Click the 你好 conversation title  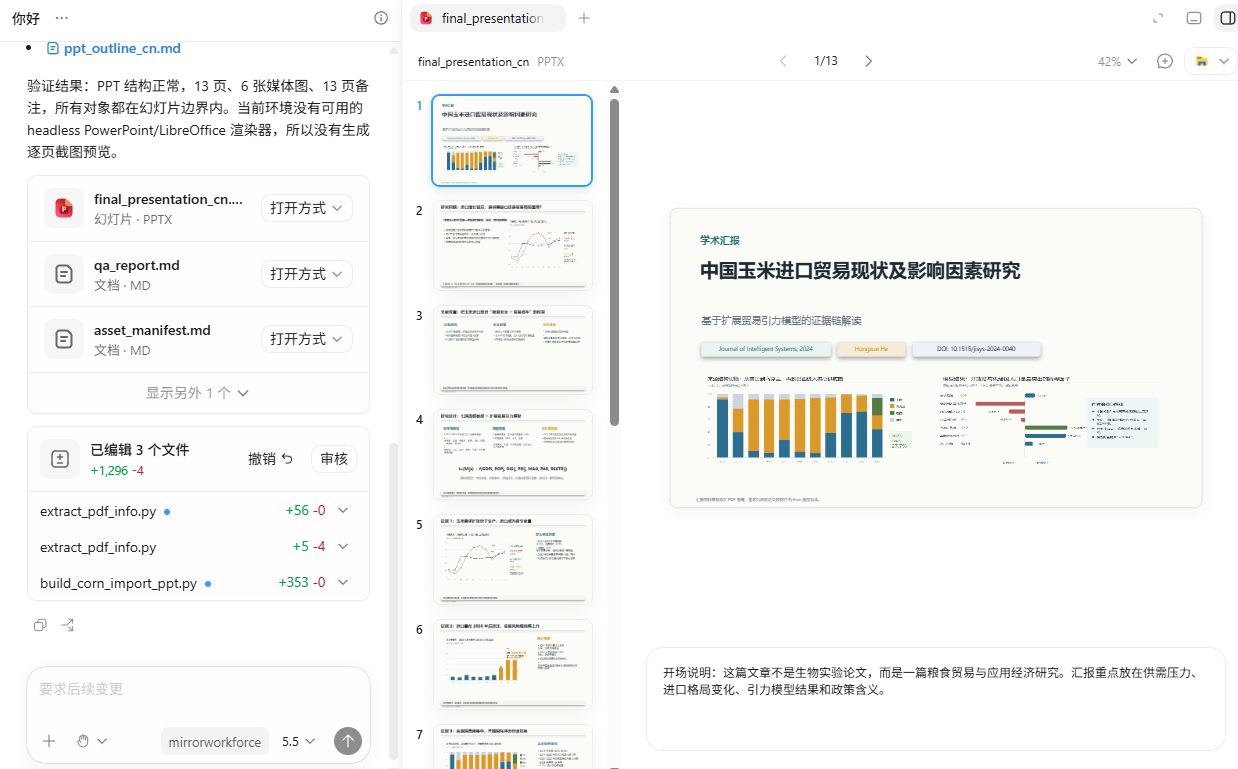pyautogui.click(x=26, y=18)
